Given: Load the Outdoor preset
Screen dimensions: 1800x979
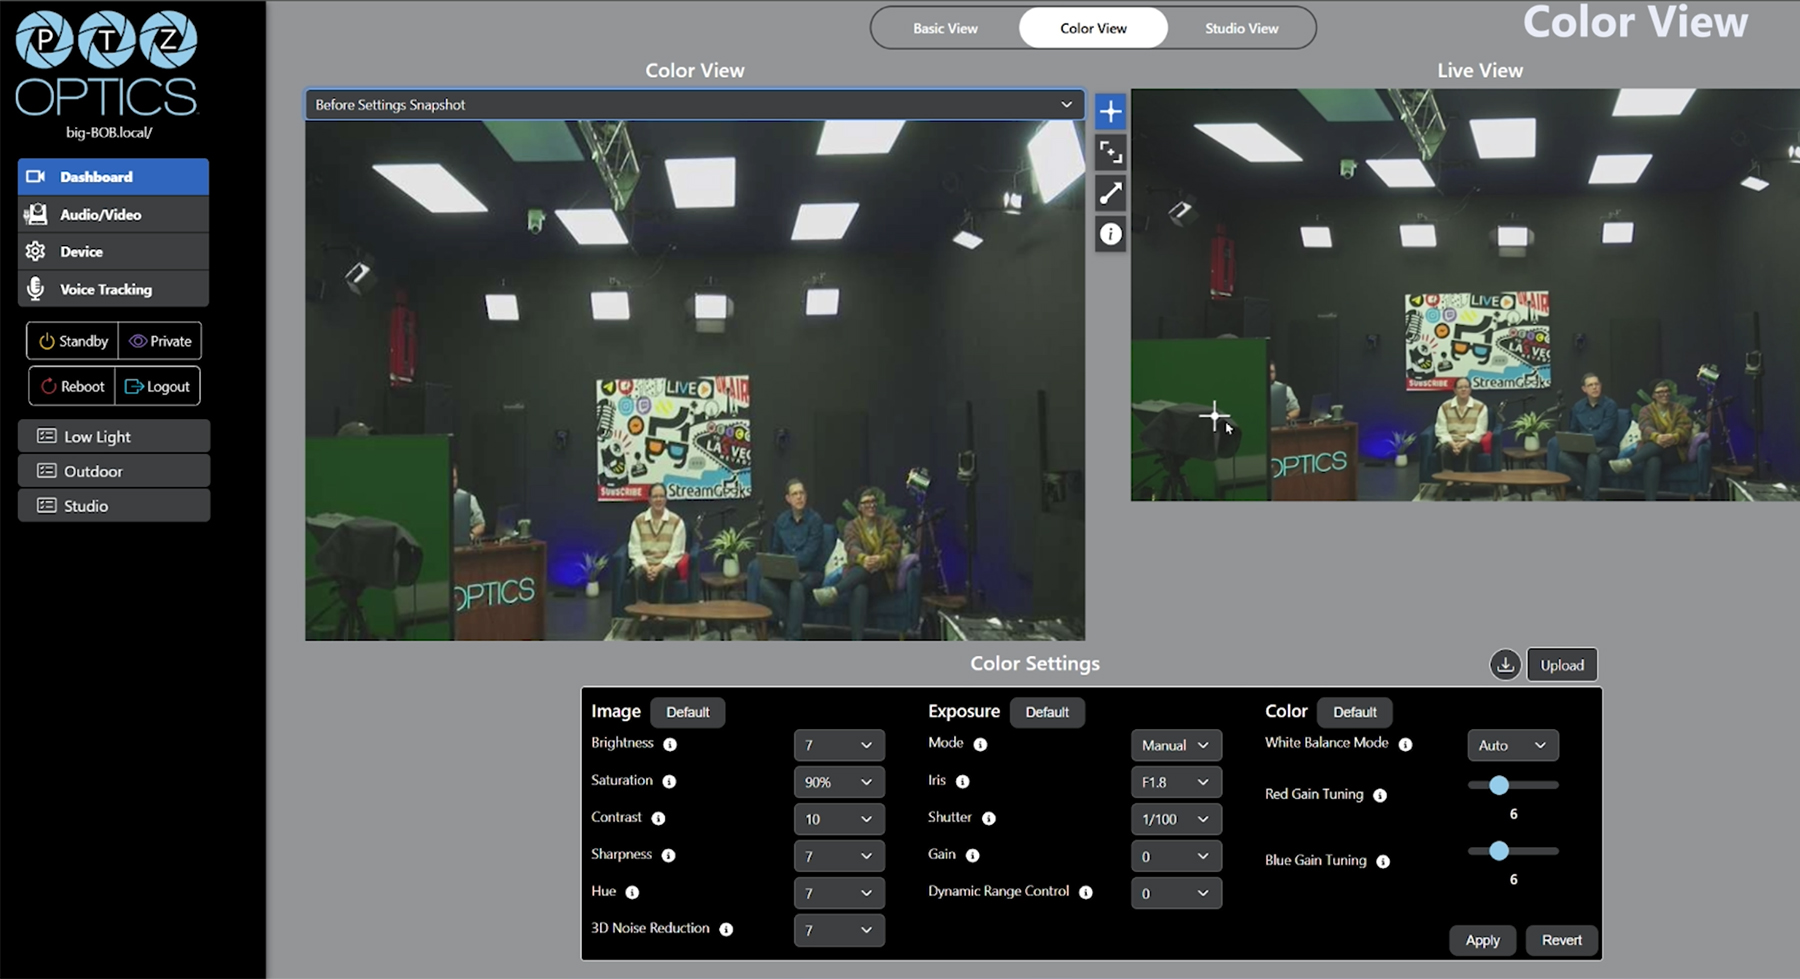Looking at the screenshot, I should 114,471.
